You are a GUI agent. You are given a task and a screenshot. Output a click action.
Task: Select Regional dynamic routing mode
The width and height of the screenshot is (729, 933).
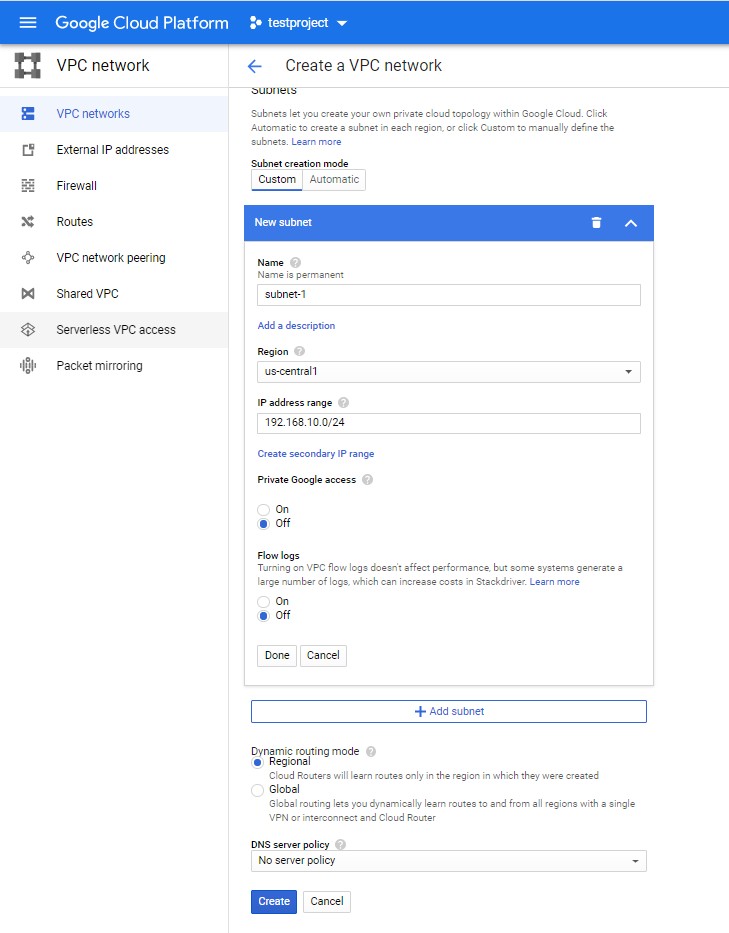[x=257, y=763]
